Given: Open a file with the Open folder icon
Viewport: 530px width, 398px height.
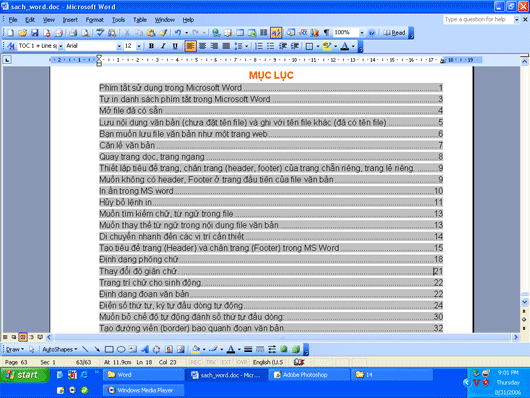Looking at the screenshot, I should [22, 33].
